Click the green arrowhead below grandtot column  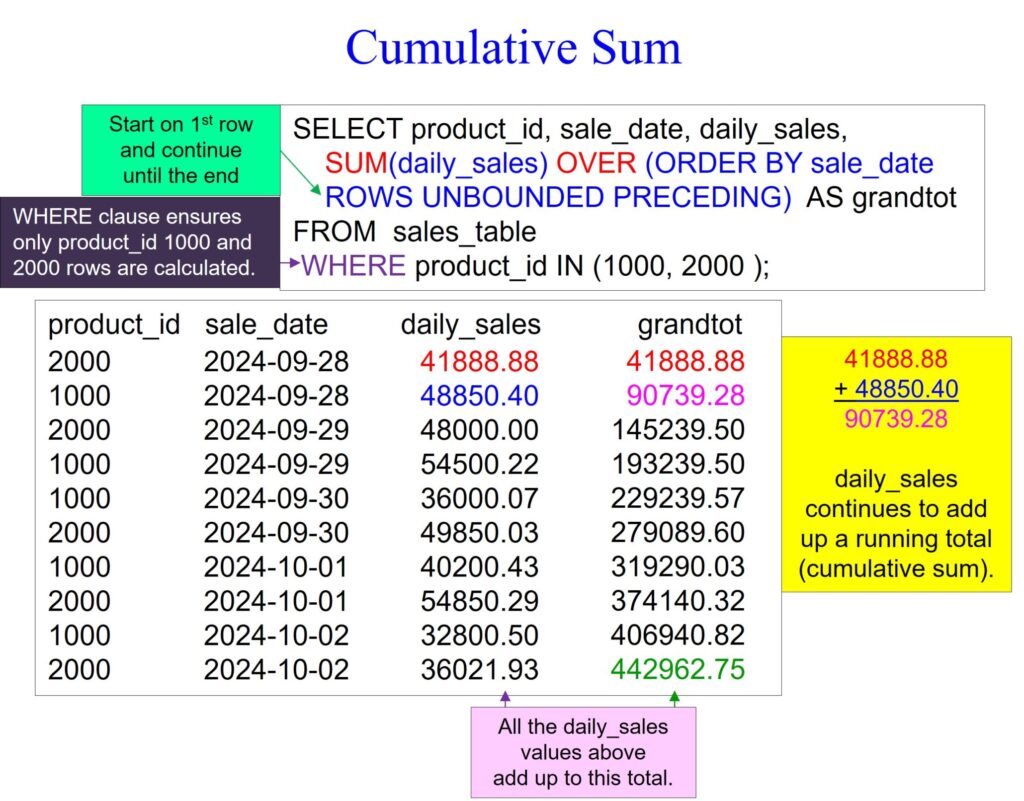[x=674, y=697]
